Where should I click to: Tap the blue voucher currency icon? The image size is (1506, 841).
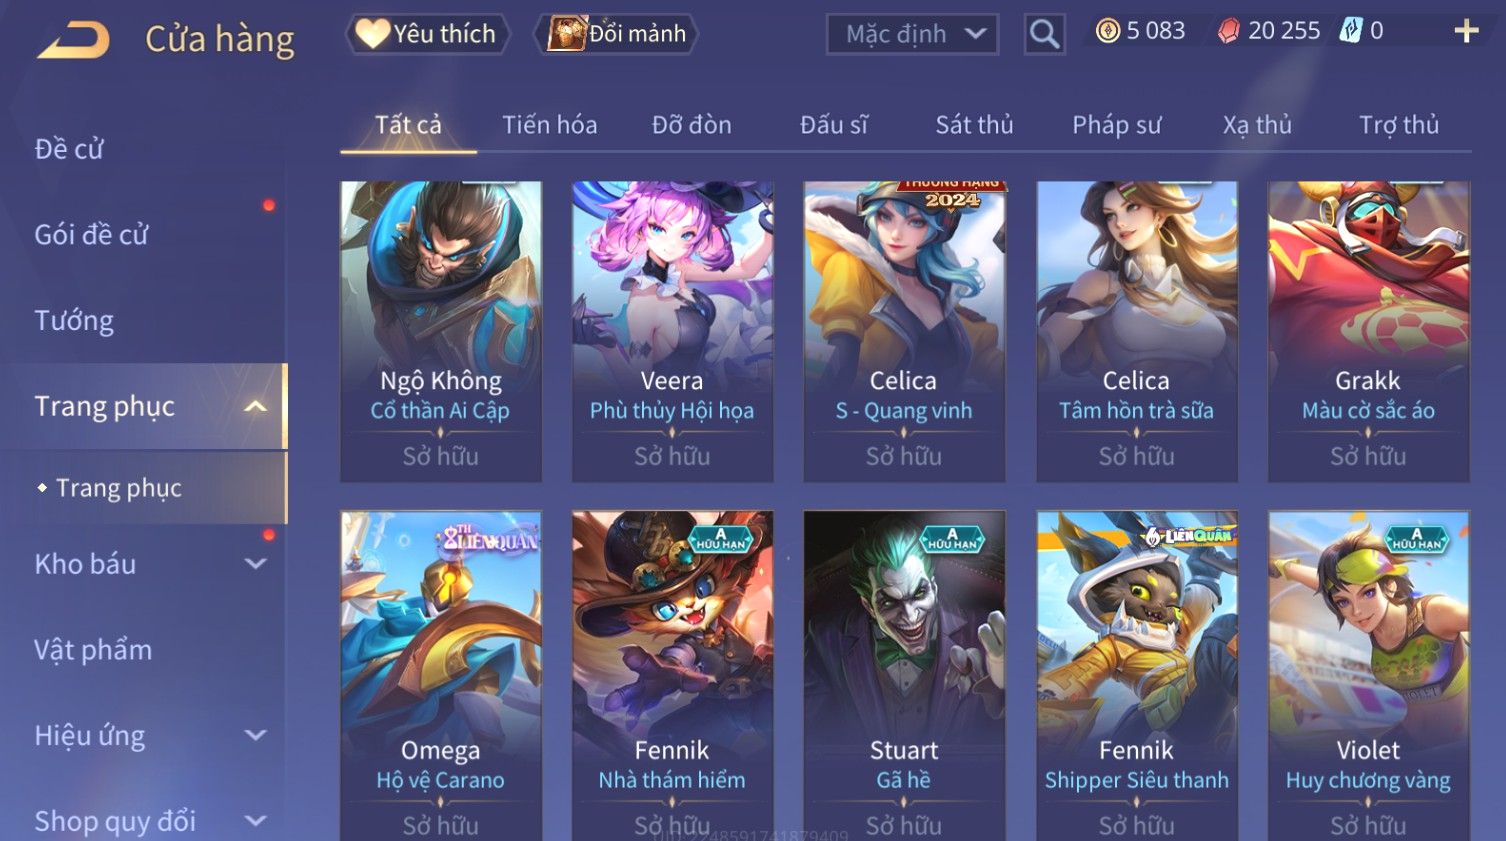click(1351, 31)
